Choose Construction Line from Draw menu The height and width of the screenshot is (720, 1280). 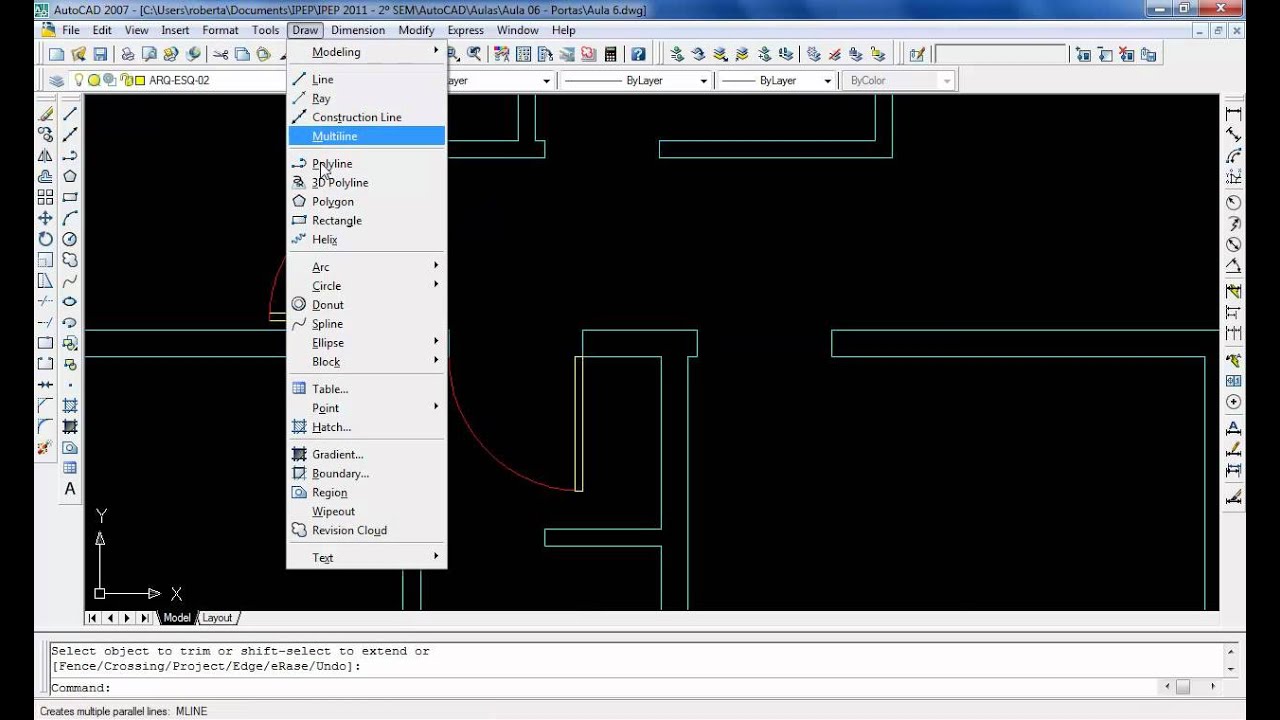(x=366, y=117)
